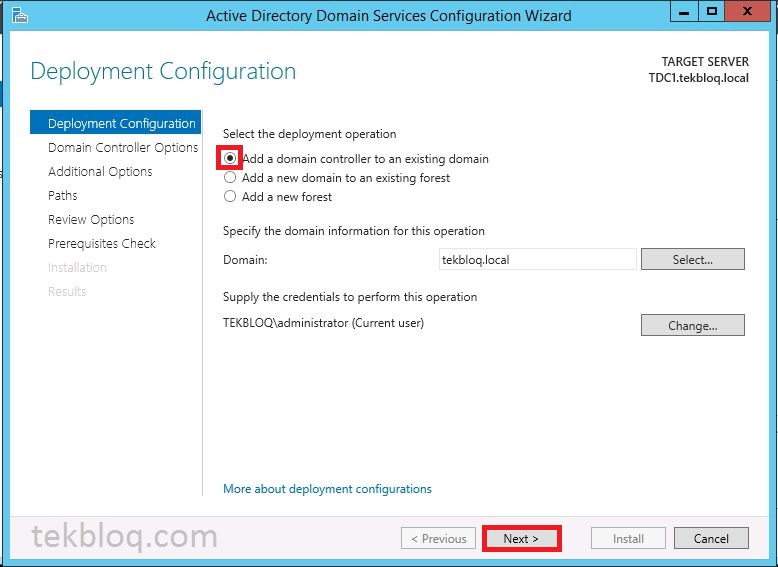The width and height of the screenshot is (778, 567).
Task: Click the Change... credentials button
Action: (x=693, y=325)
